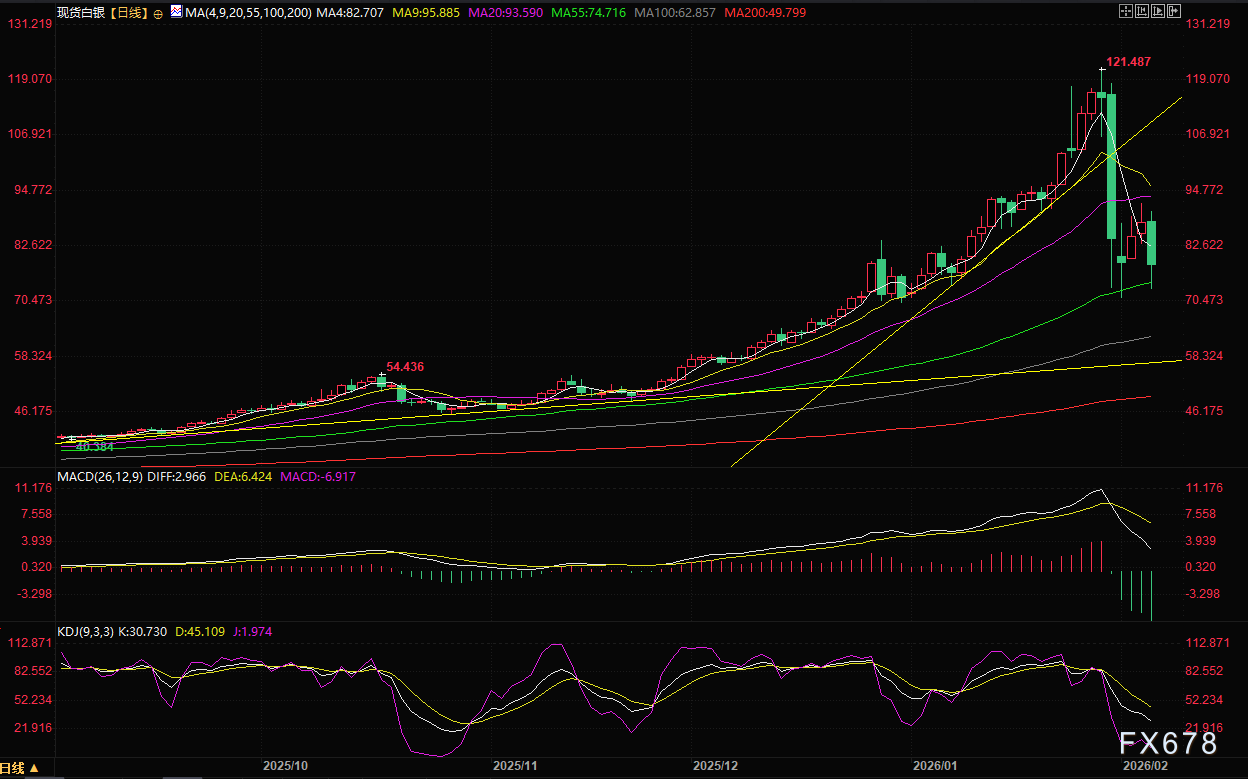Image resolution: width=1248 pixels, height=779 pixels.
Task: Click the KDJ(9,3,3) indicator label
Action: tap(79, 631)
